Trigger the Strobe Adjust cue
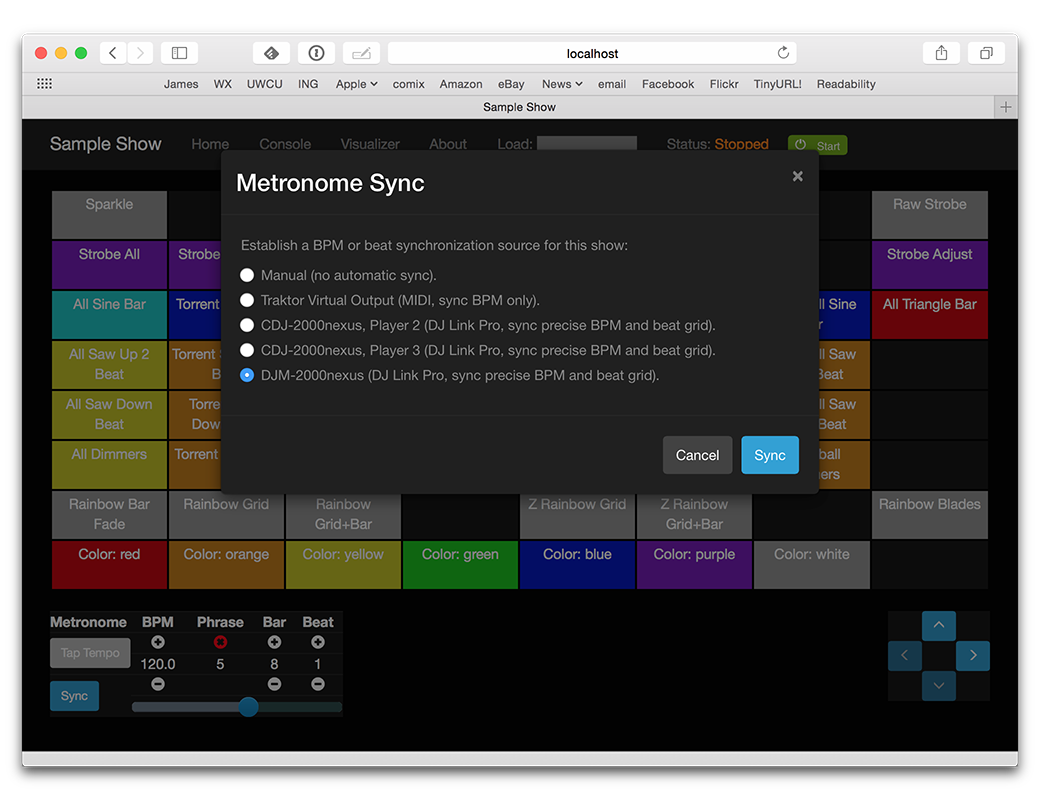 pyautogui.click(x=929, y=265)
